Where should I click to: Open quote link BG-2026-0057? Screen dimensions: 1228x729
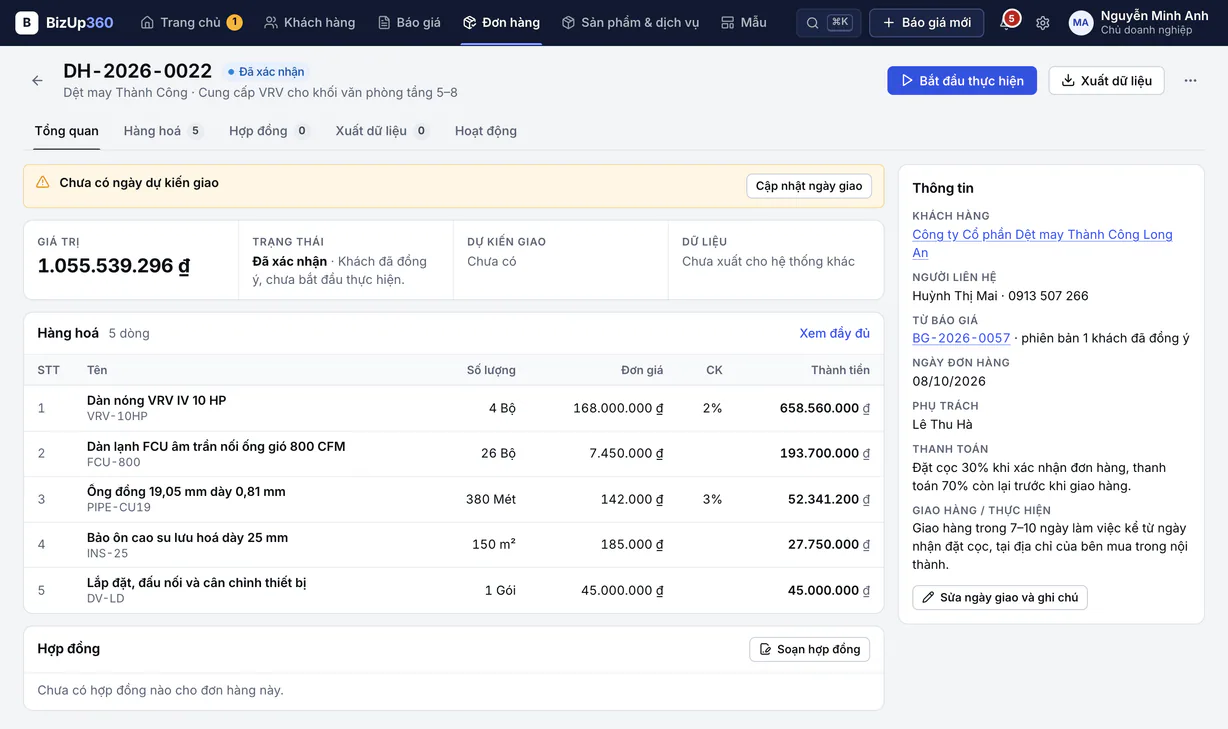click(x=961, y=338)
